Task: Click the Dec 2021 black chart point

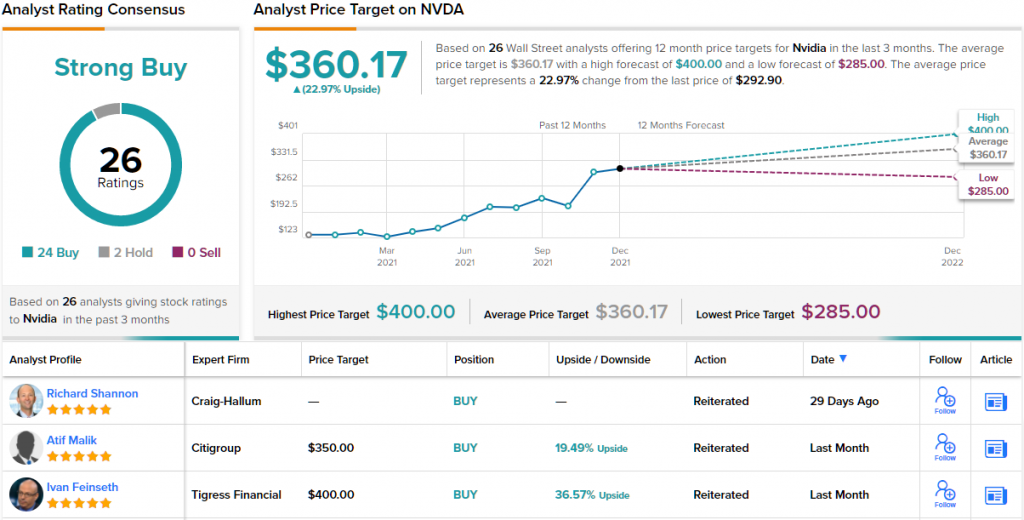Action: 620,169
